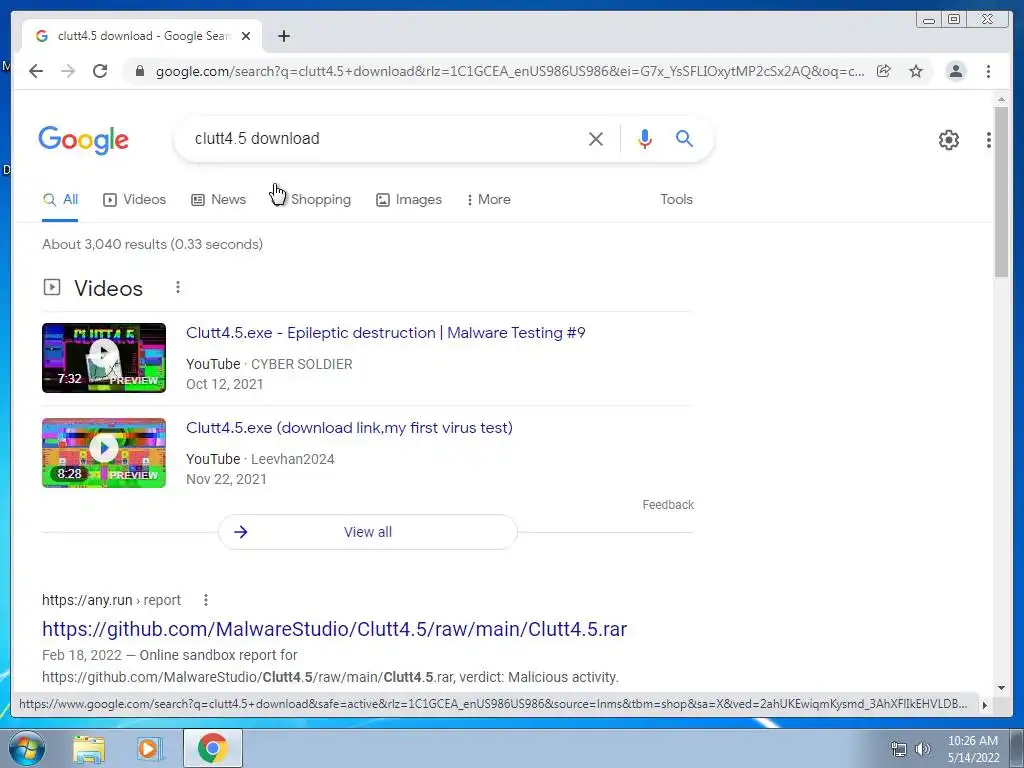Open the Chrome profile avatar
This screenshot has height=768, width=1024.
[955, 71]
